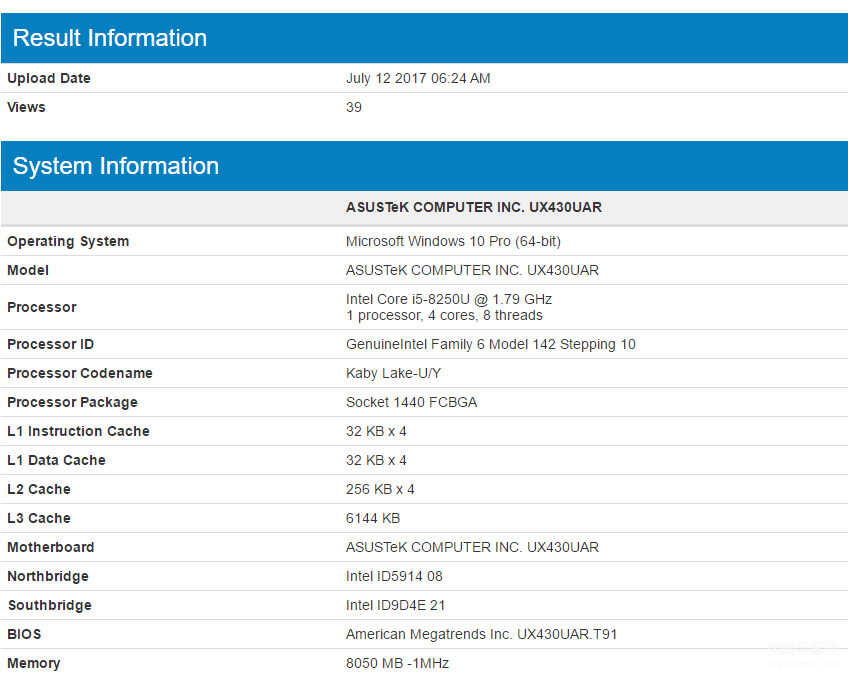Select American Megatrends Inc. UX430UAR.T91 value
848x677 pixels.
(481, 634)
